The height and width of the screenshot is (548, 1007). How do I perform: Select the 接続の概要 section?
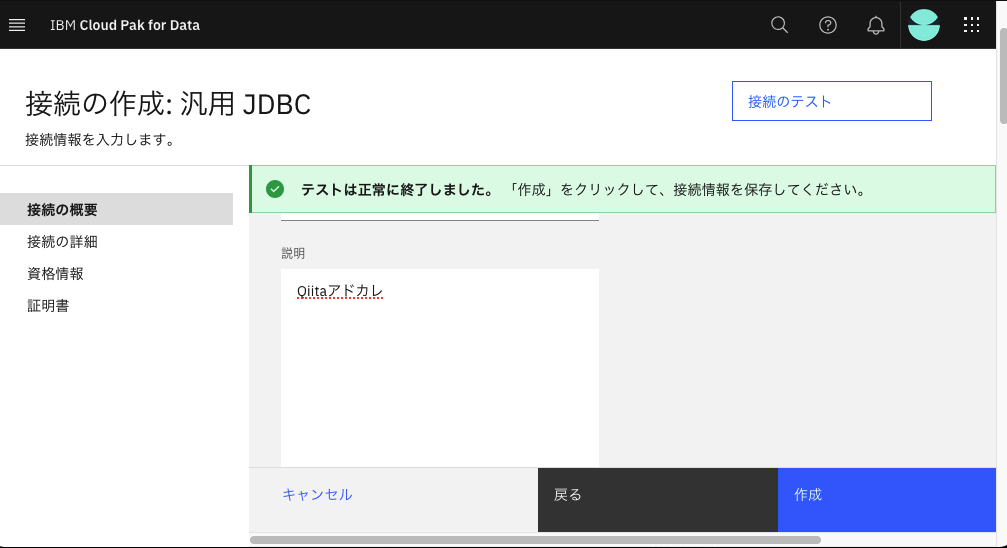pyautogui.click(x=116, y=209)
